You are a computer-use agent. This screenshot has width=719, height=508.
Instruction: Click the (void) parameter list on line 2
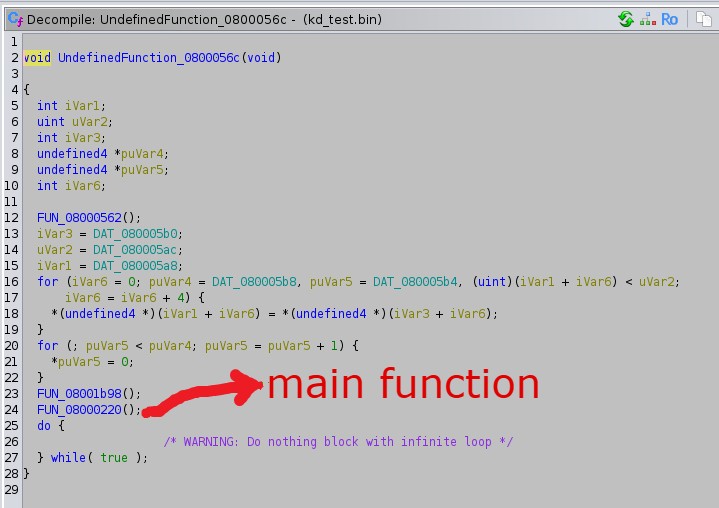[x=261, y=58]
